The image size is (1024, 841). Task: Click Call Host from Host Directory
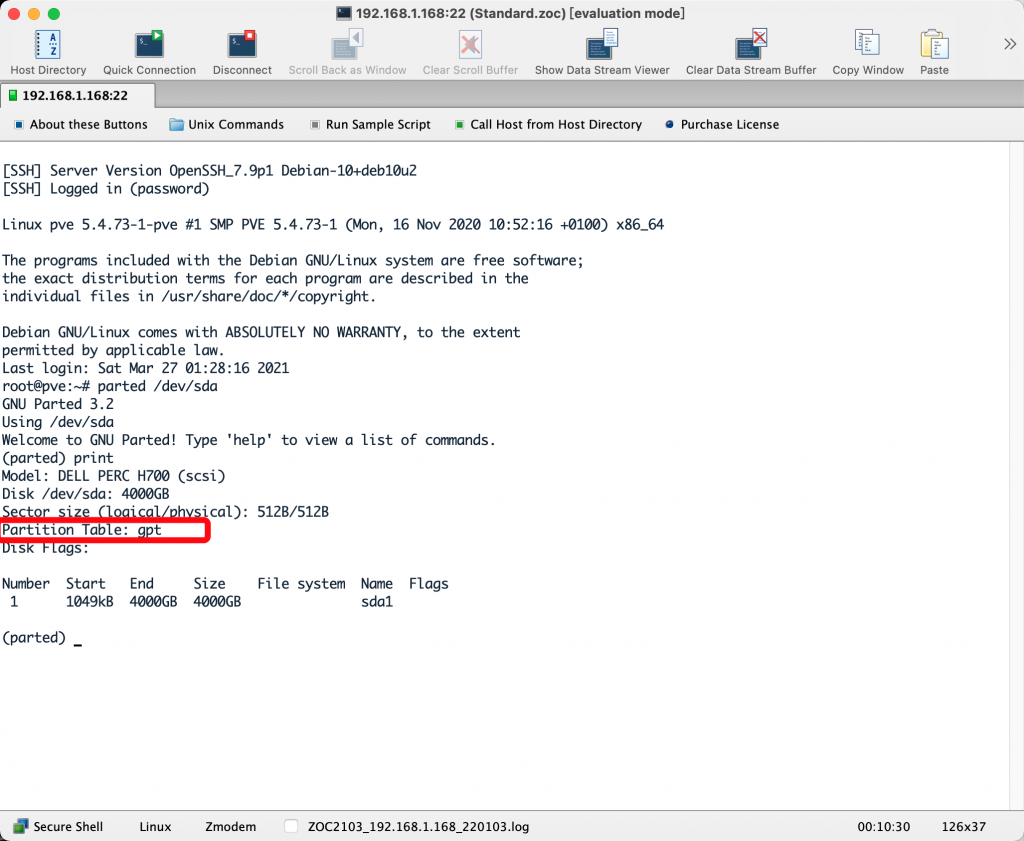(x=549, y=125)
